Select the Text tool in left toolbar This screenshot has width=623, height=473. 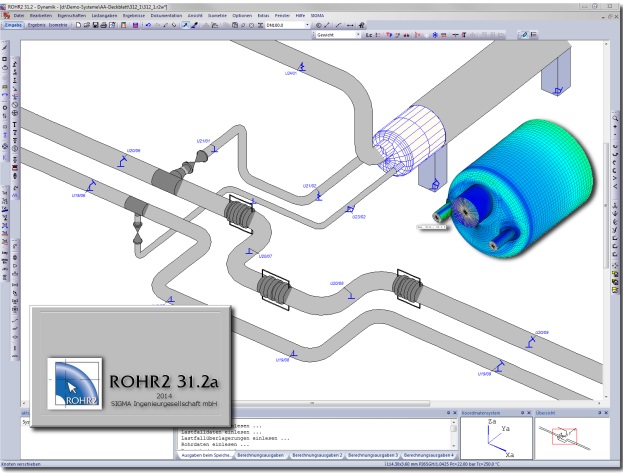pyautogui.click(x=15, y=125)
